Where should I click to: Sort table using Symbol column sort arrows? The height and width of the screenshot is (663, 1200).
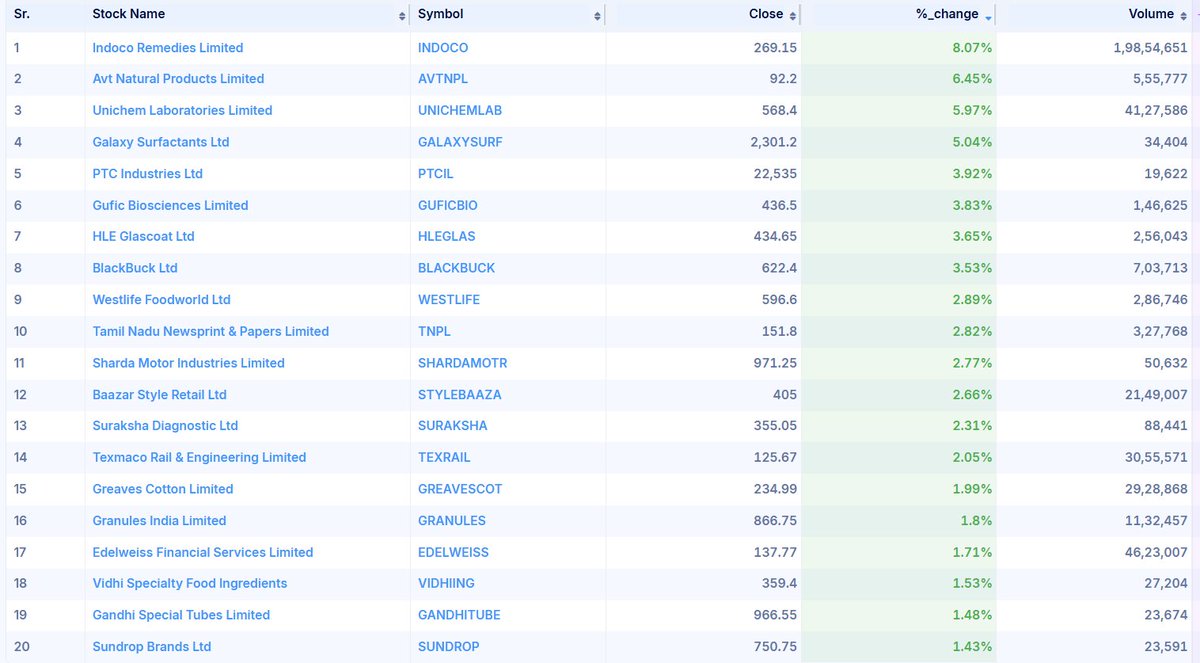coord(597,15)
